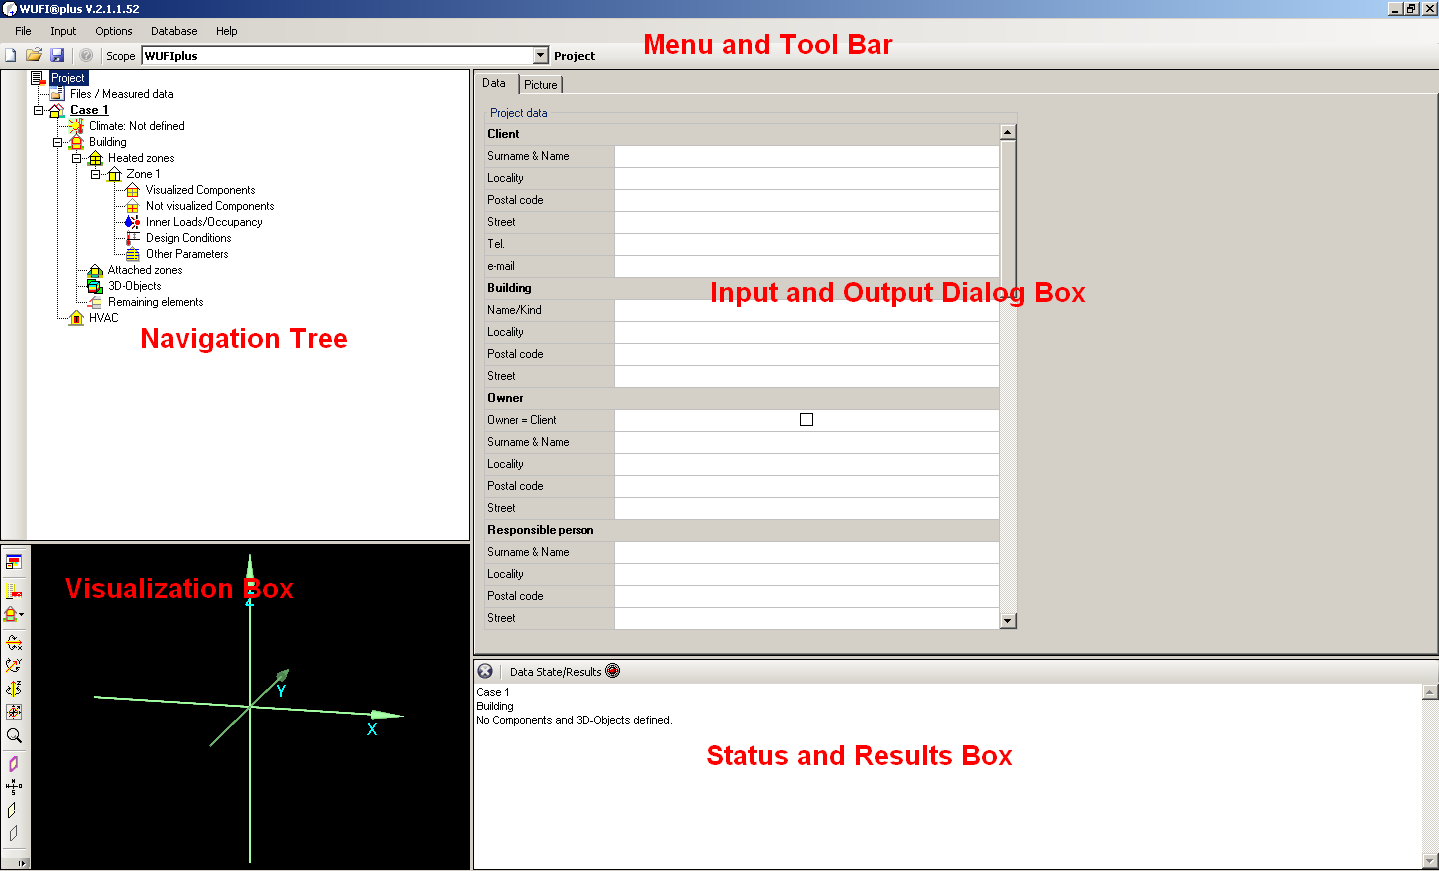Click the Files / Measured data folder icon
Viewport: 1439px width, 871px height.
[x=57, y=94]
